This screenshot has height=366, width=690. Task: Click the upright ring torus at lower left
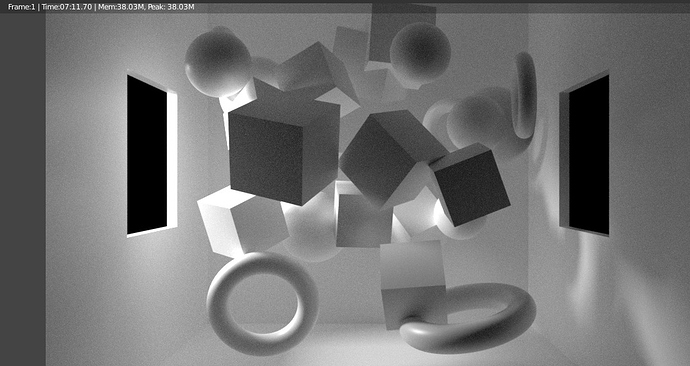tap(262, 304)
